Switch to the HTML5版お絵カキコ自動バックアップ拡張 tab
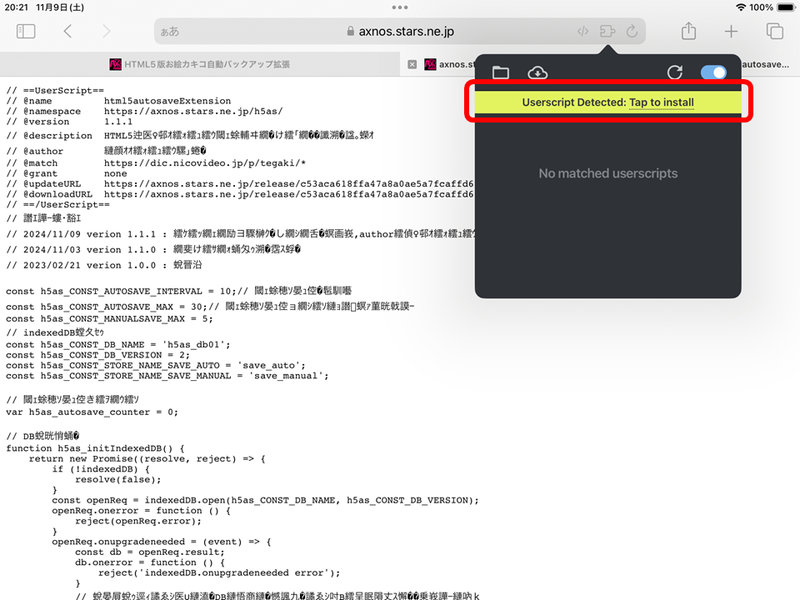800x600 pixels. pyautogui.click(x=200, y=64)
